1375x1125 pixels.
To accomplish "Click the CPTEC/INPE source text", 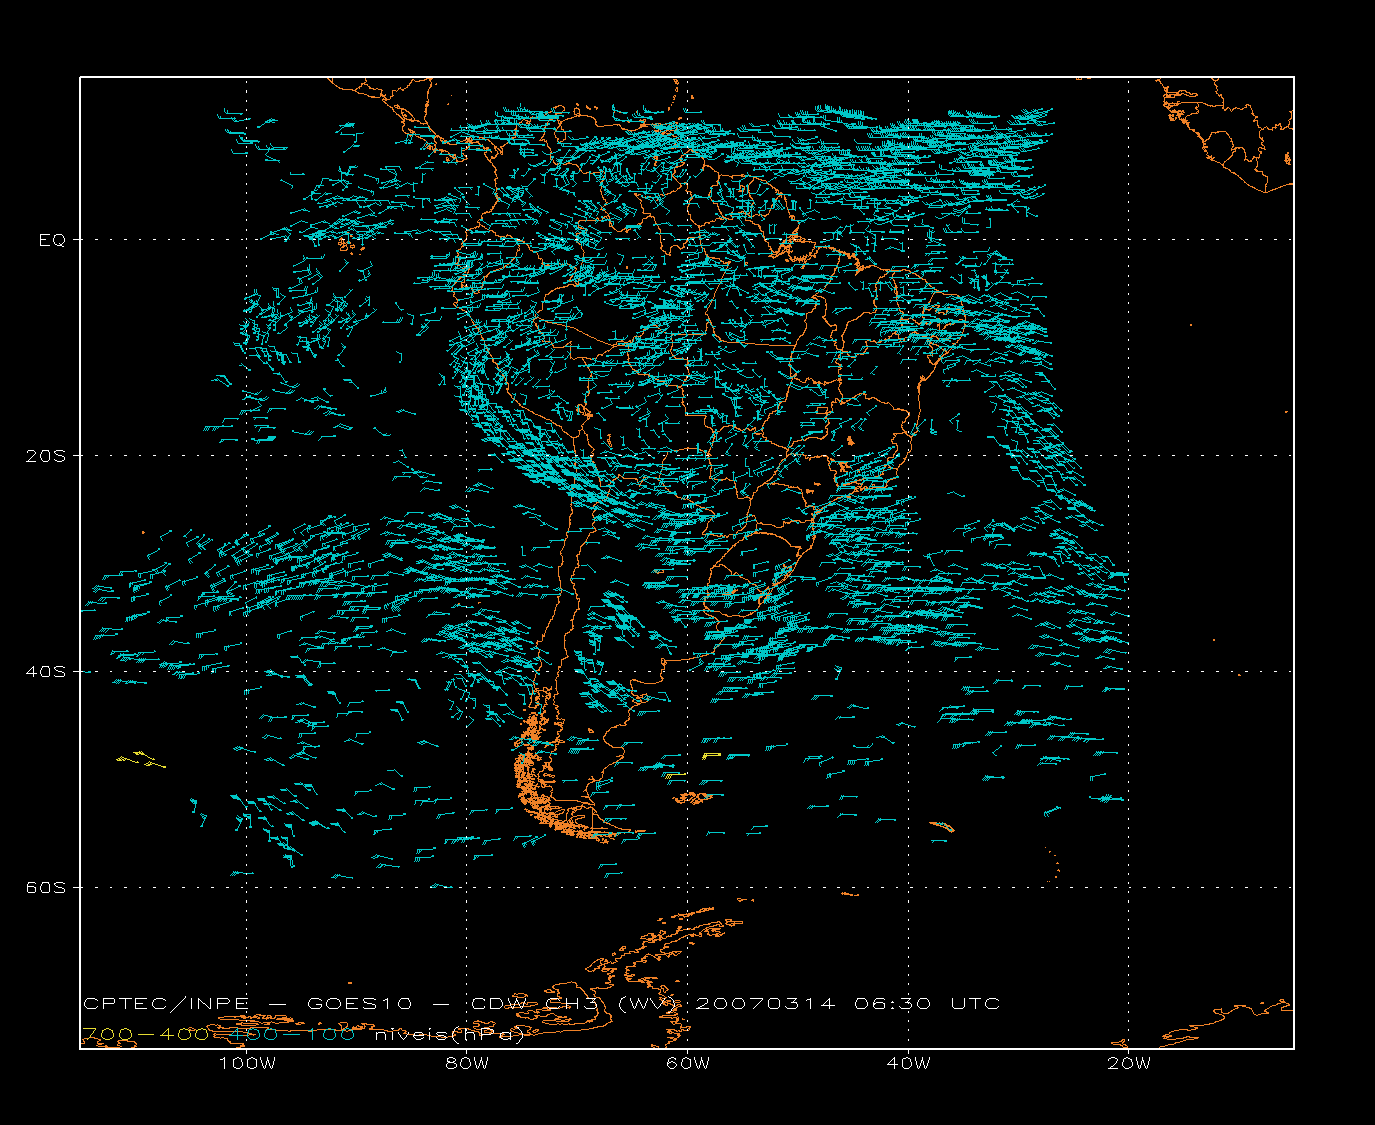I will (168, 1004).
